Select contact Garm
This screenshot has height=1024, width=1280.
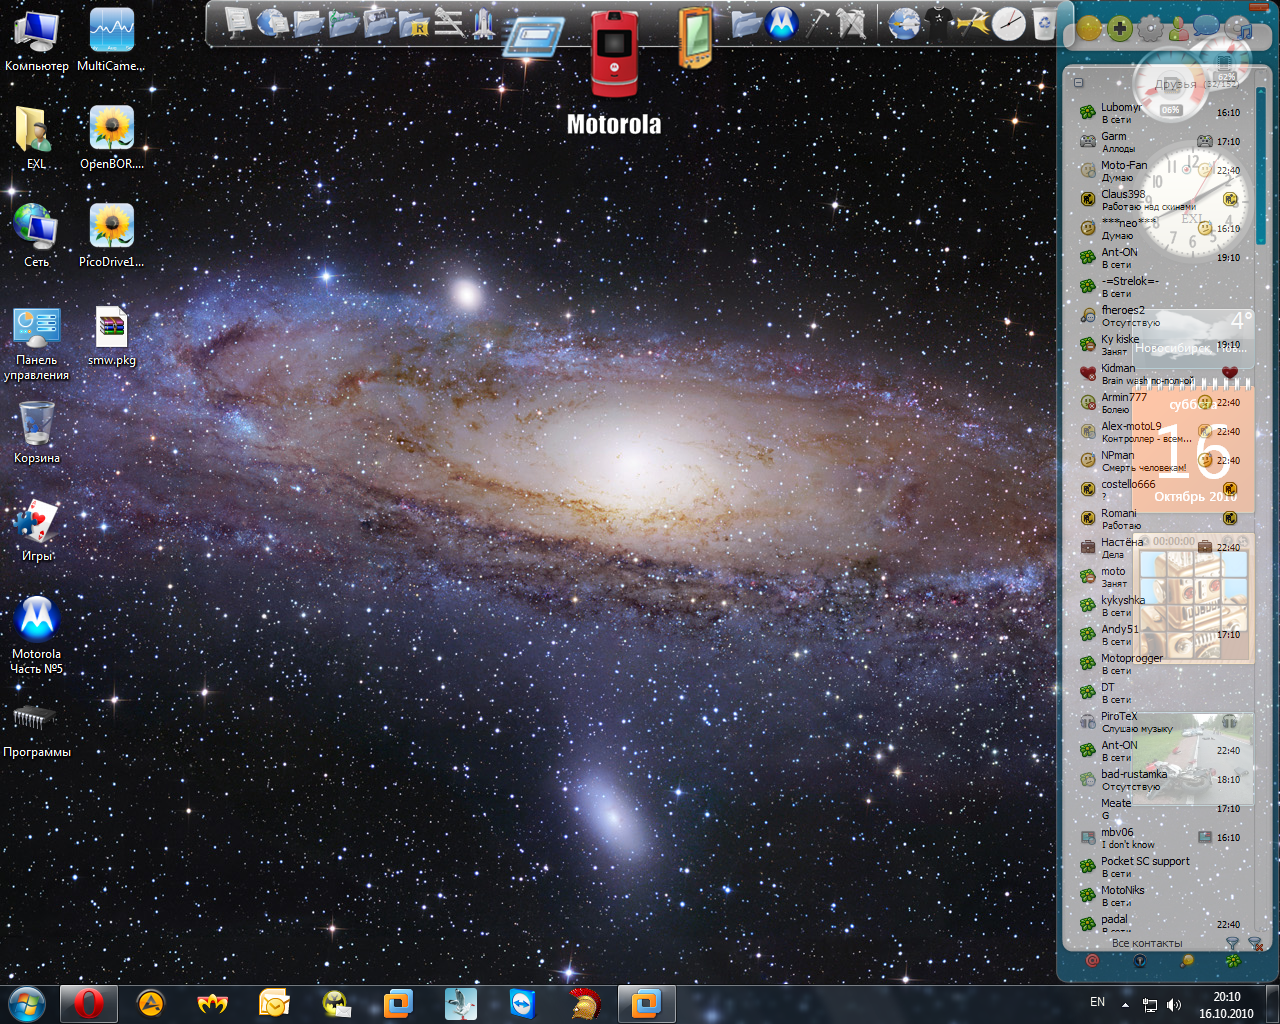tap(1160, 142)
